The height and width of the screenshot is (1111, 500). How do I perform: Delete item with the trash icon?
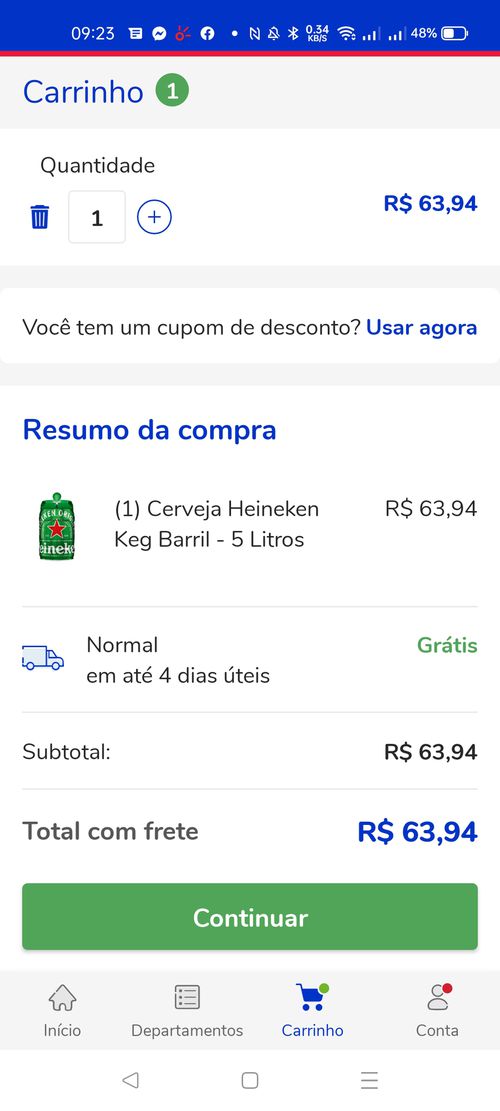(x=40, y=217)
